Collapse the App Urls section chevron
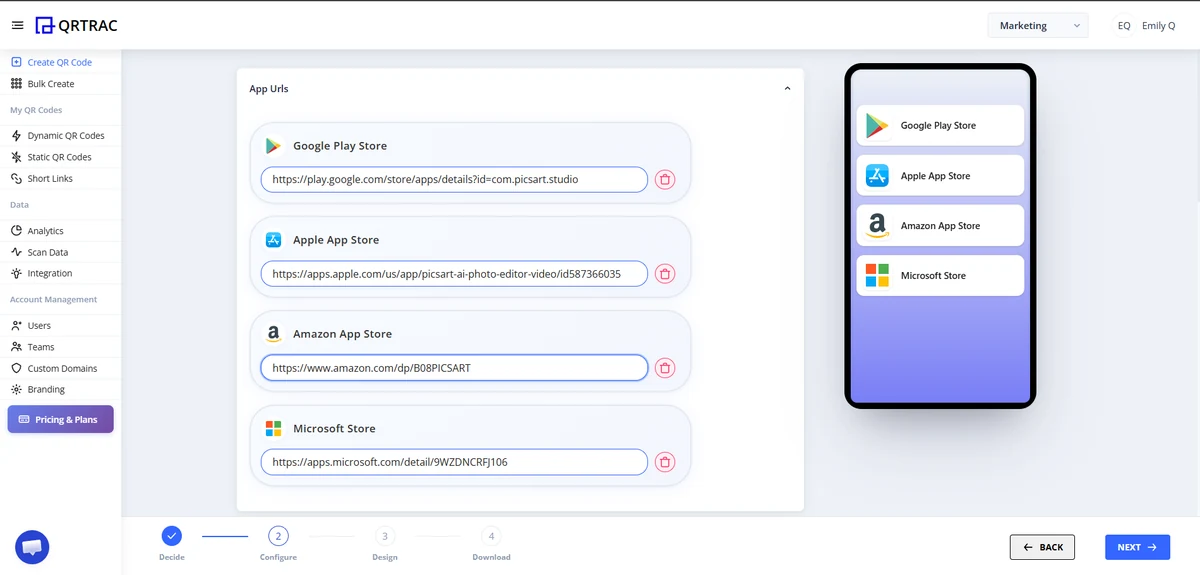 click(787, 89)
